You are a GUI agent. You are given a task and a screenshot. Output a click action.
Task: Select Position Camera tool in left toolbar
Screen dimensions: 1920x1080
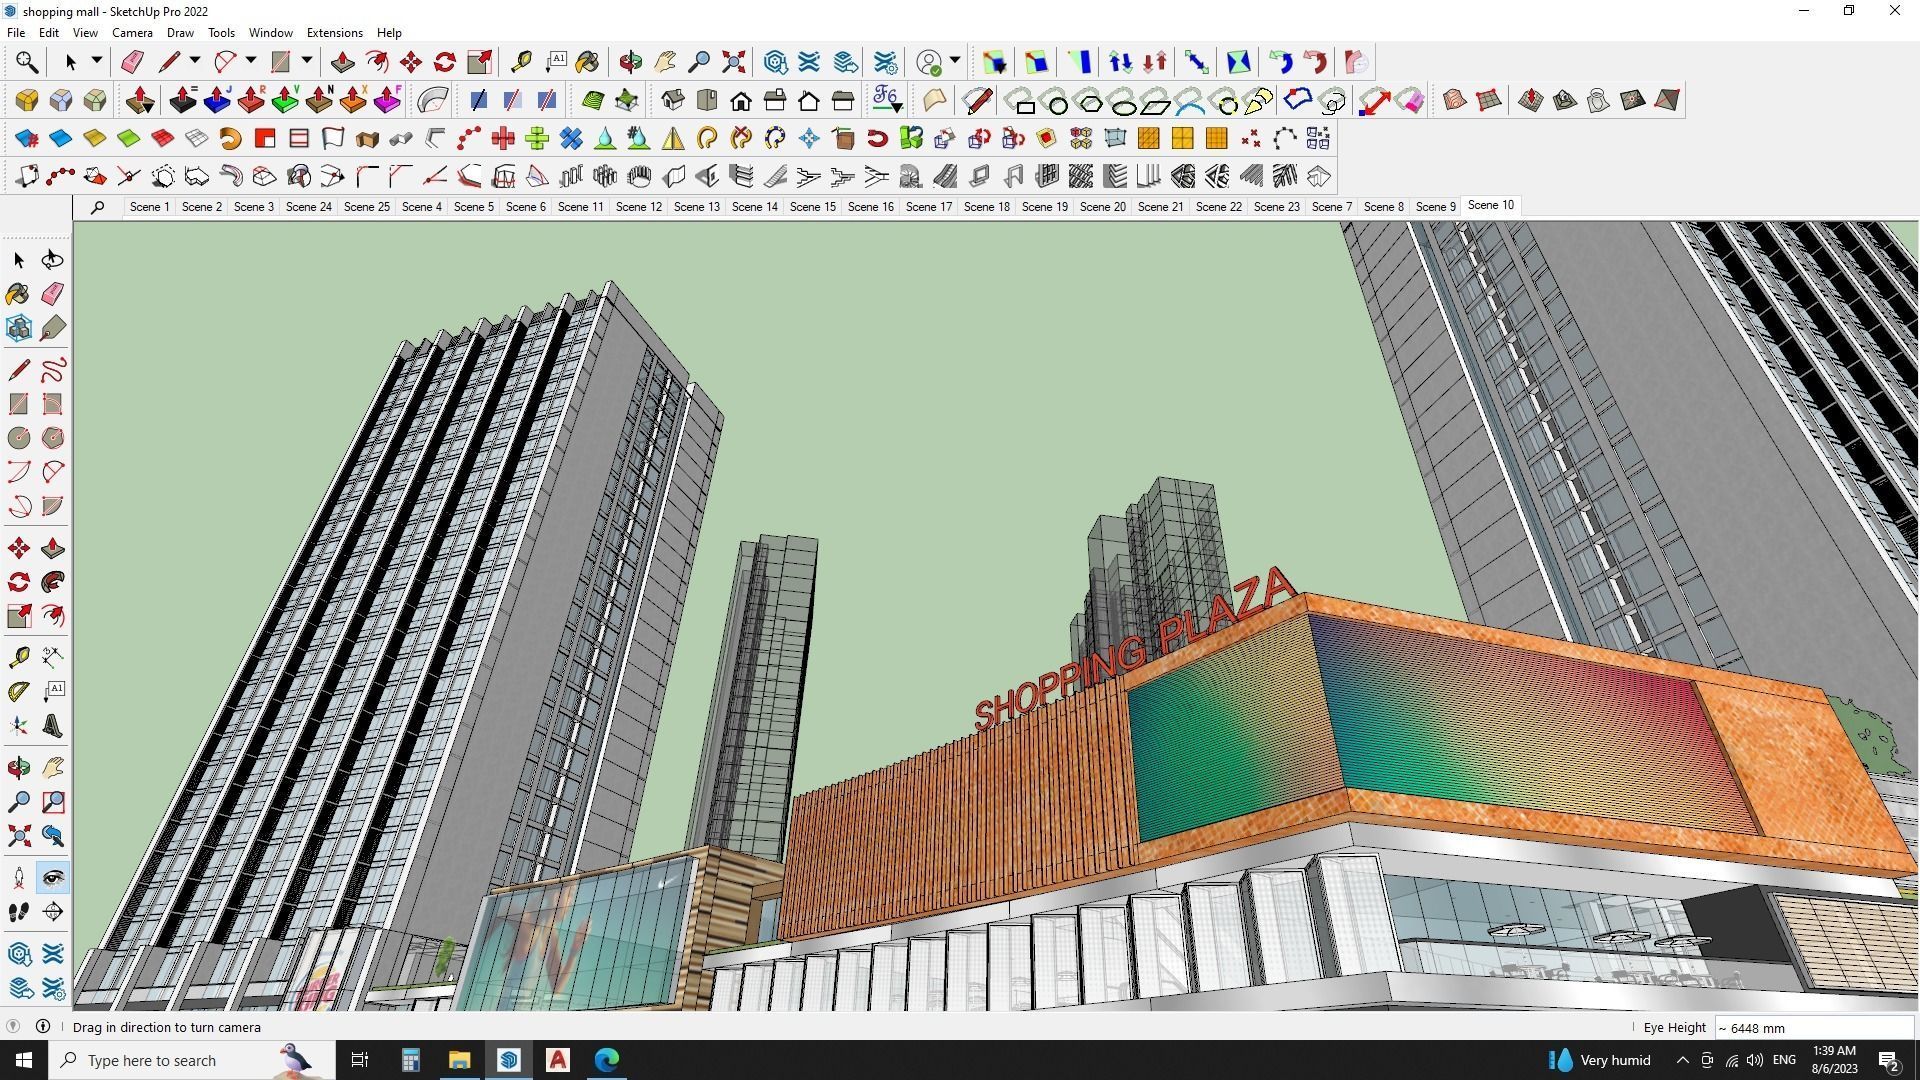point(19,878)
